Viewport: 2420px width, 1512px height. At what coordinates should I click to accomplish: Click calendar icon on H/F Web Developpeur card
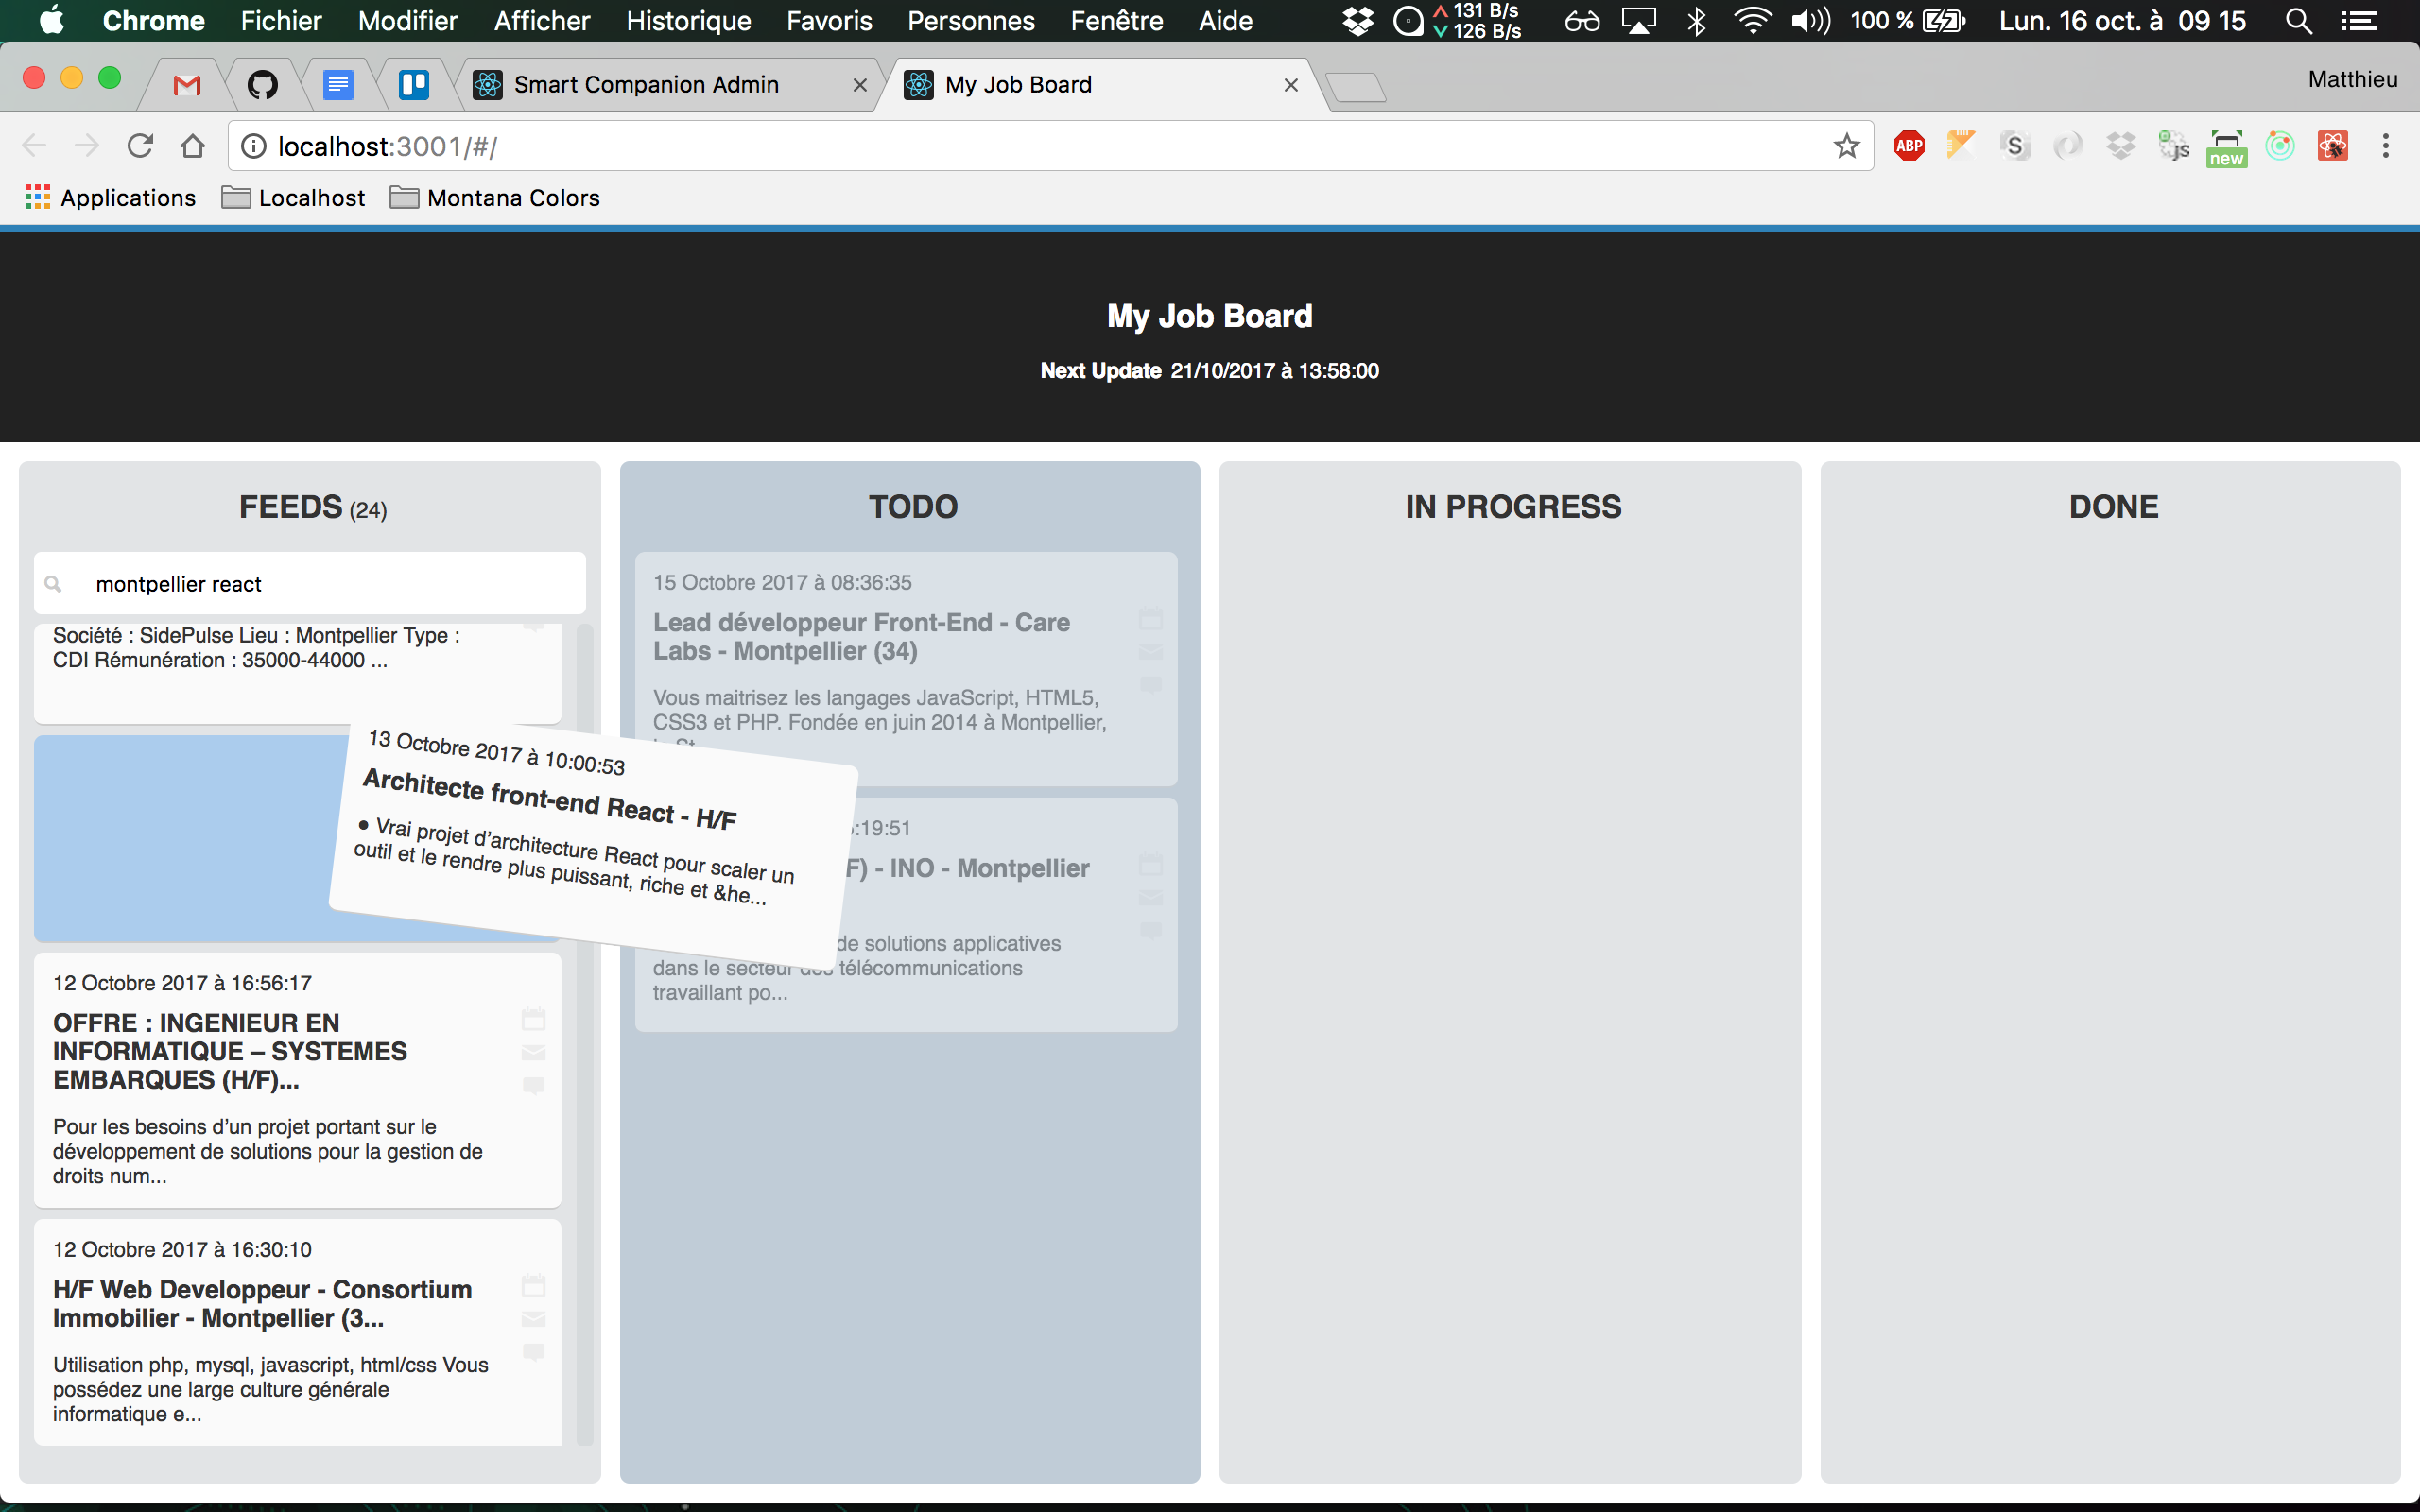[533, 1285]
